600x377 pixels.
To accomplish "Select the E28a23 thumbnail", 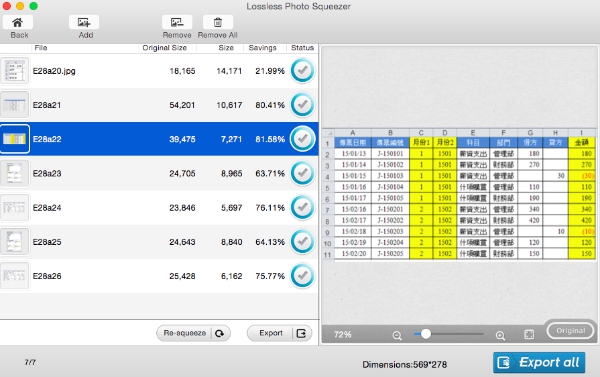I will point(15,173).
